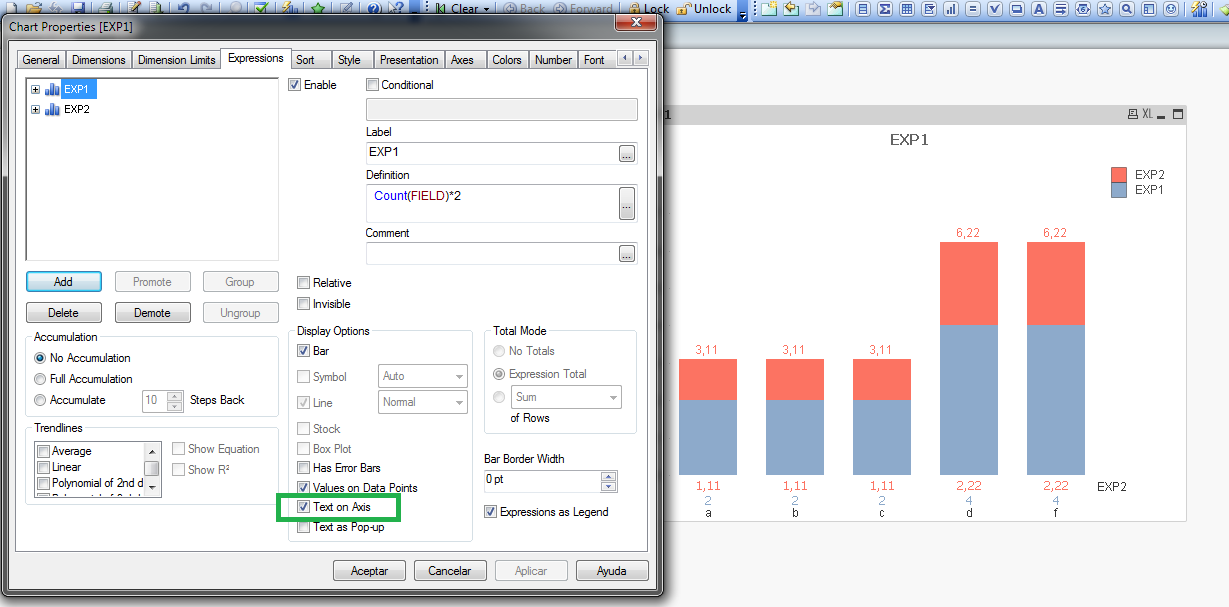This screenshot has height=607, width=1229.
Task: Uncheck Expressions as Legend checkbox
Action: pos(491,512)
